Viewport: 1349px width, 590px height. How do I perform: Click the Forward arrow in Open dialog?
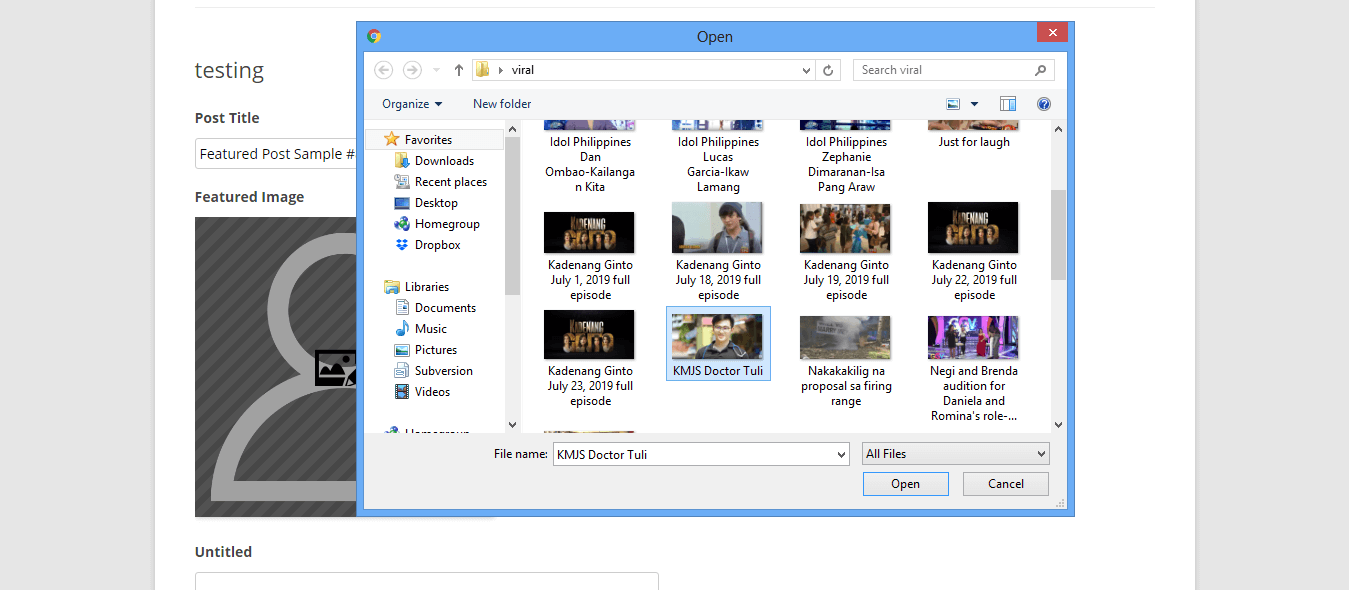pos(412,70)
